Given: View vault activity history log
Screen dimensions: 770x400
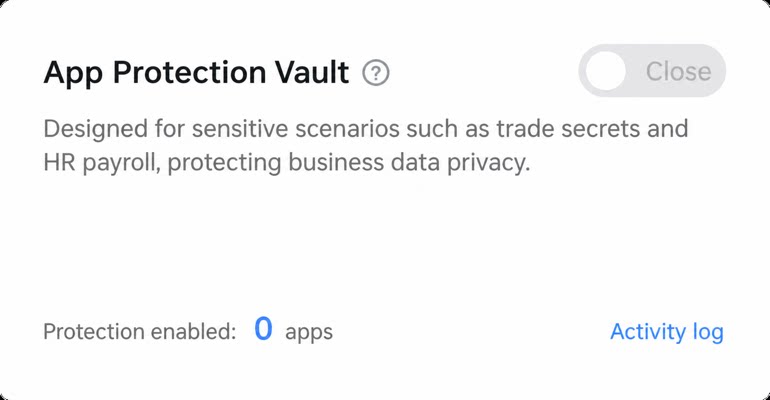Looking at the screenshot, I should [667, 332].
